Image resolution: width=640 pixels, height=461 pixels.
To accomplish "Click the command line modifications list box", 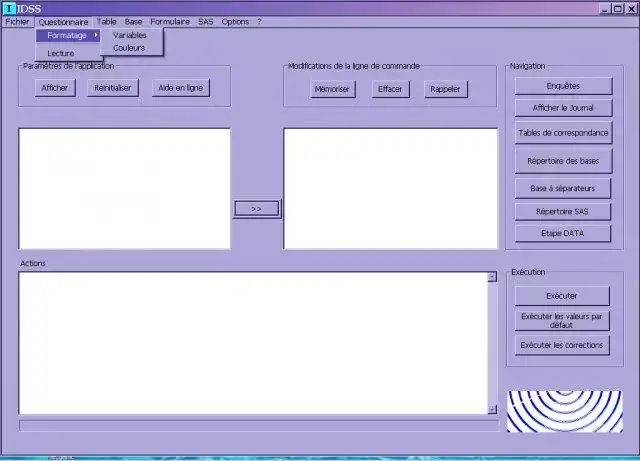I will tap(391, 189).
